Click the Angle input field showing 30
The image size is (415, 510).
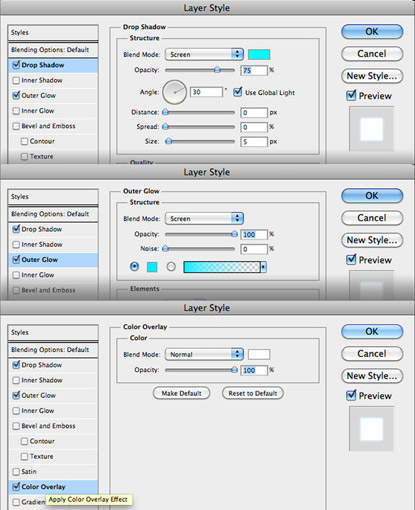pos(206,92)
